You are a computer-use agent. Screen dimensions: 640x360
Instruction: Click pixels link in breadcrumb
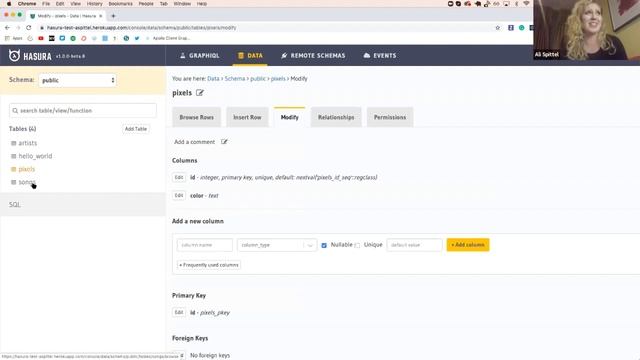click(x=278, y=78)
